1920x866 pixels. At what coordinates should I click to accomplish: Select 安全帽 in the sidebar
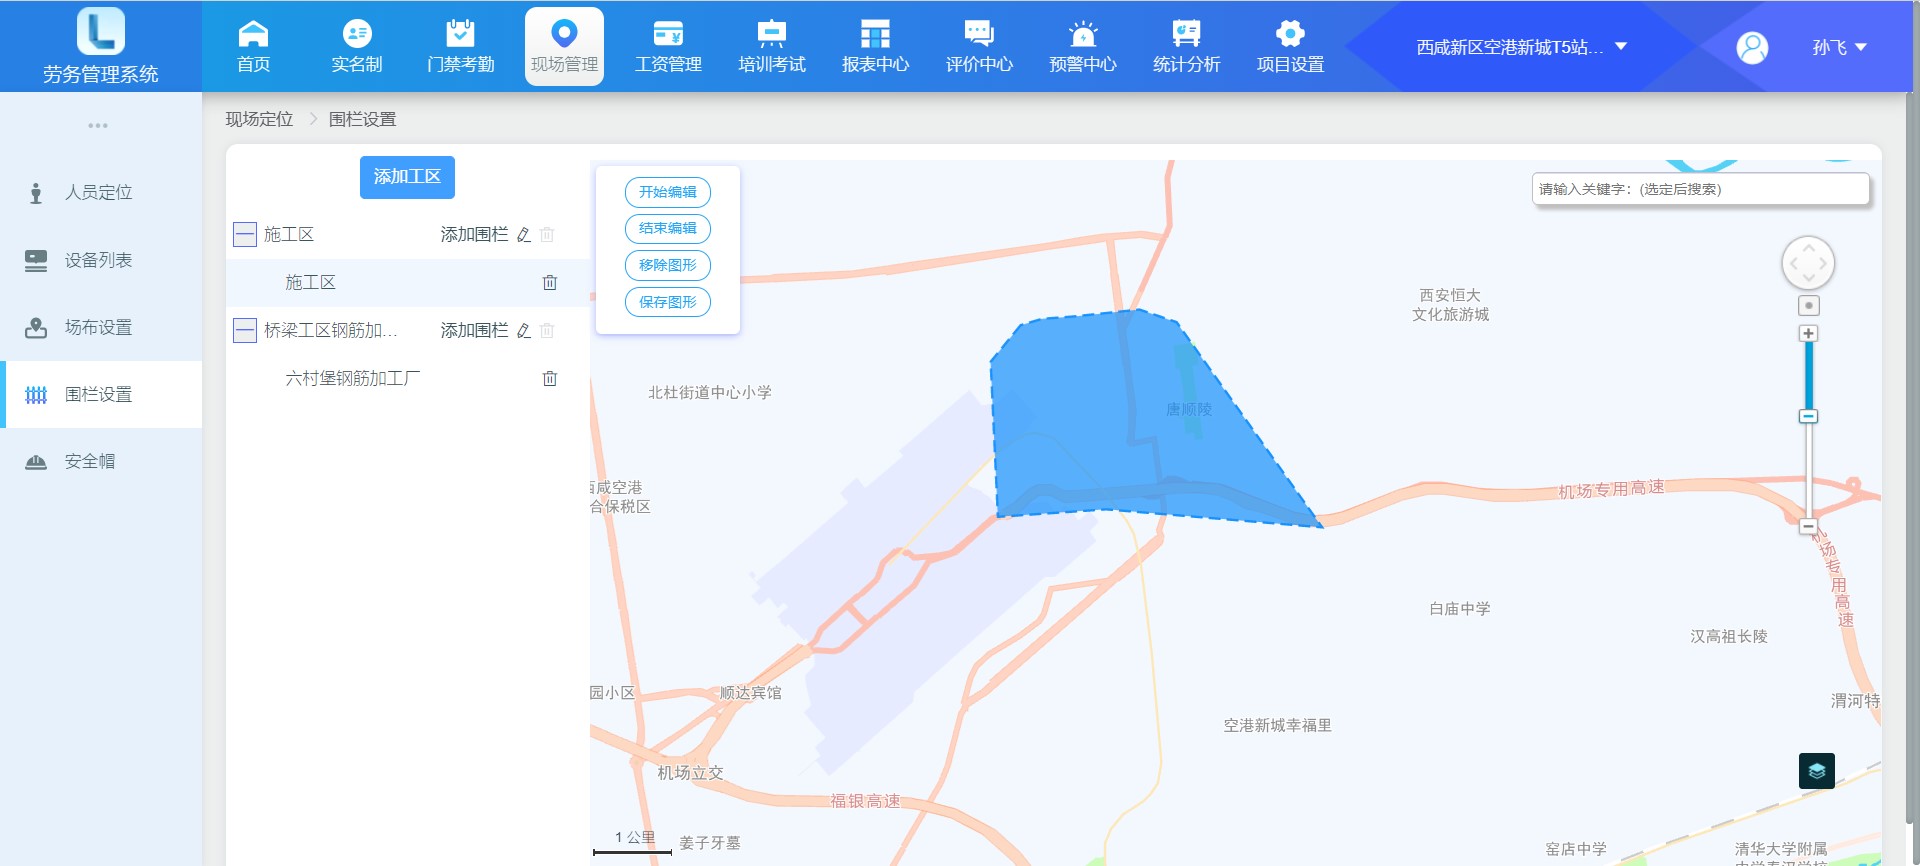click(x=90, y=461)
